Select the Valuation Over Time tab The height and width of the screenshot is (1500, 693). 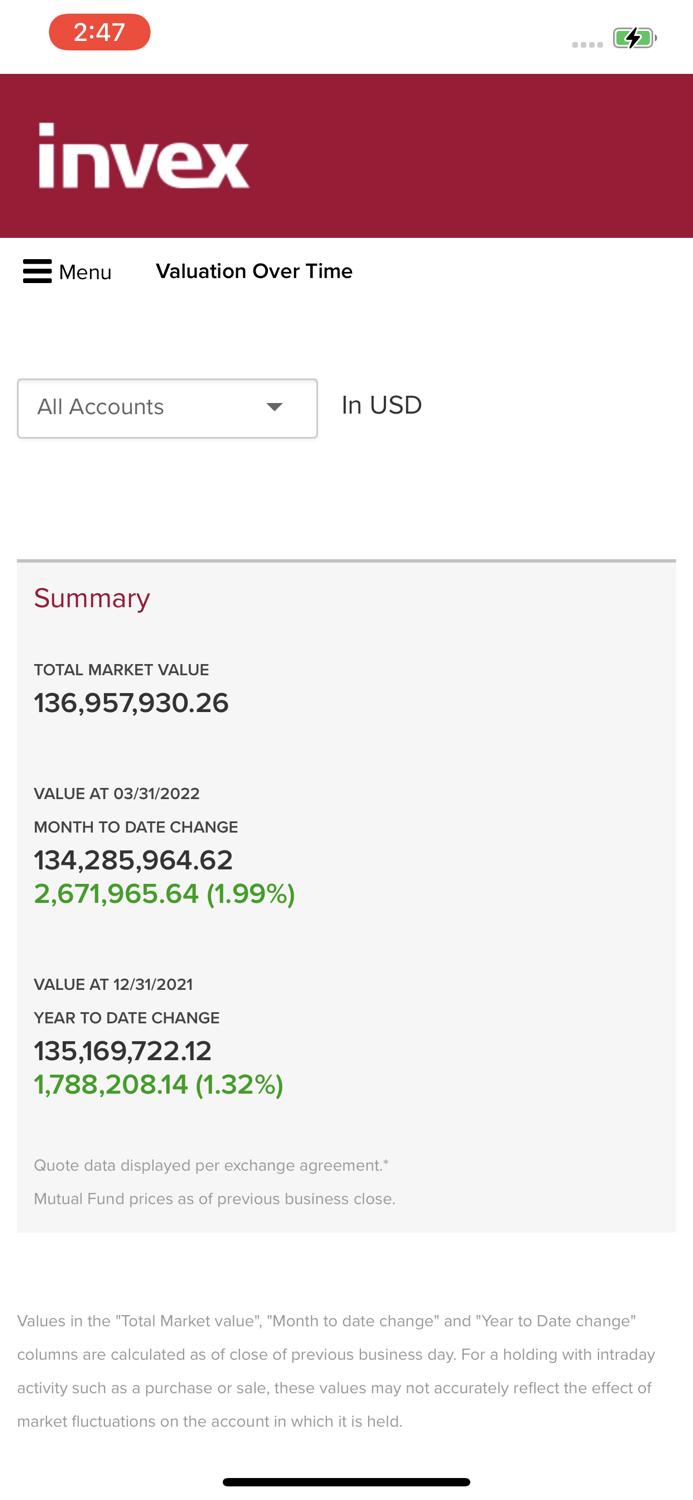click(x=254, y=271)
